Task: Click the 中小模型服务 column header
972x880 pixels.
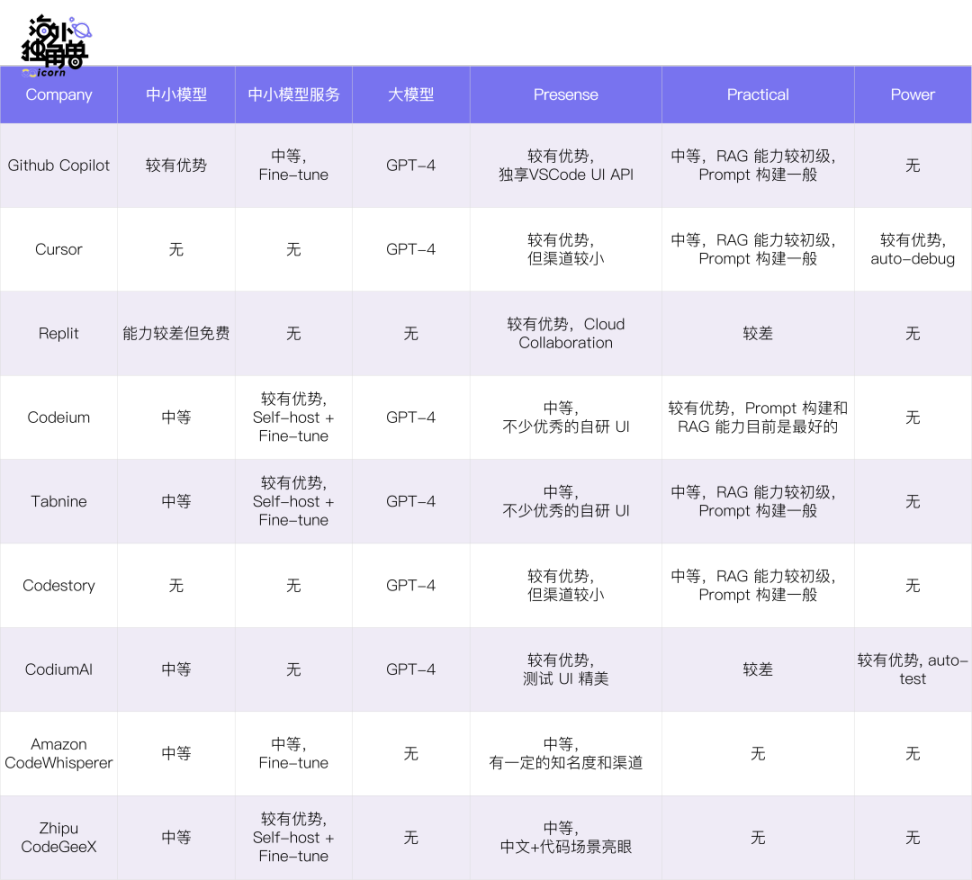Action: click(293, 95)
